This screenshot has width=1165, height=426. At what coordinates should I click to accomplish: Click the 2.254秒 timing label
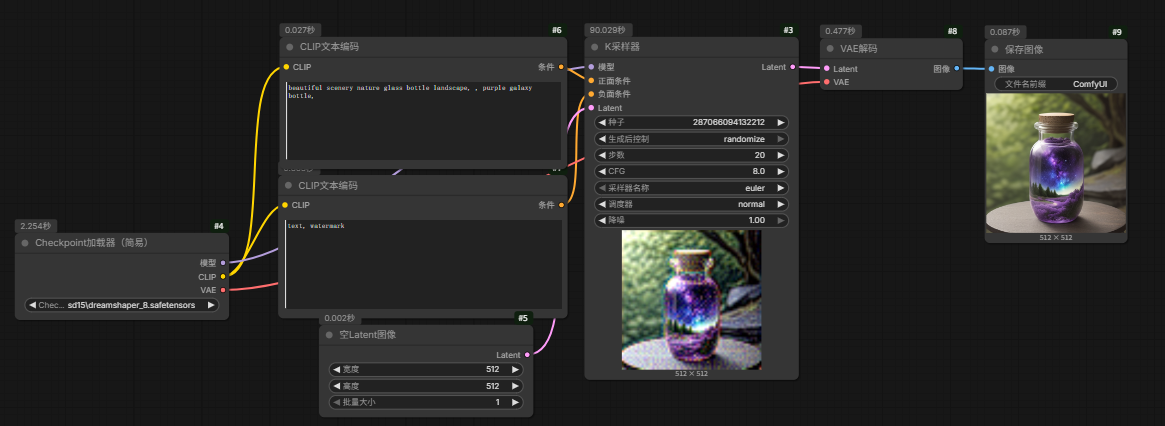(36, 226)
